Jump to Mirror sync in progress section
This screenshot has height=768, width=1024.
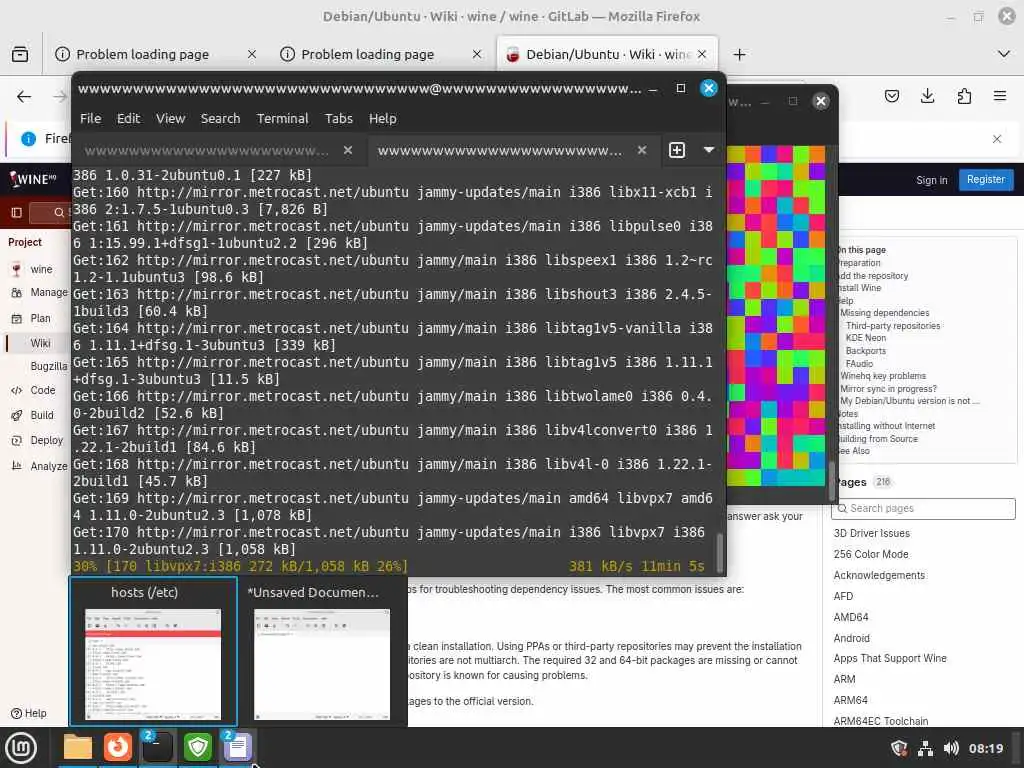(888, 389)
